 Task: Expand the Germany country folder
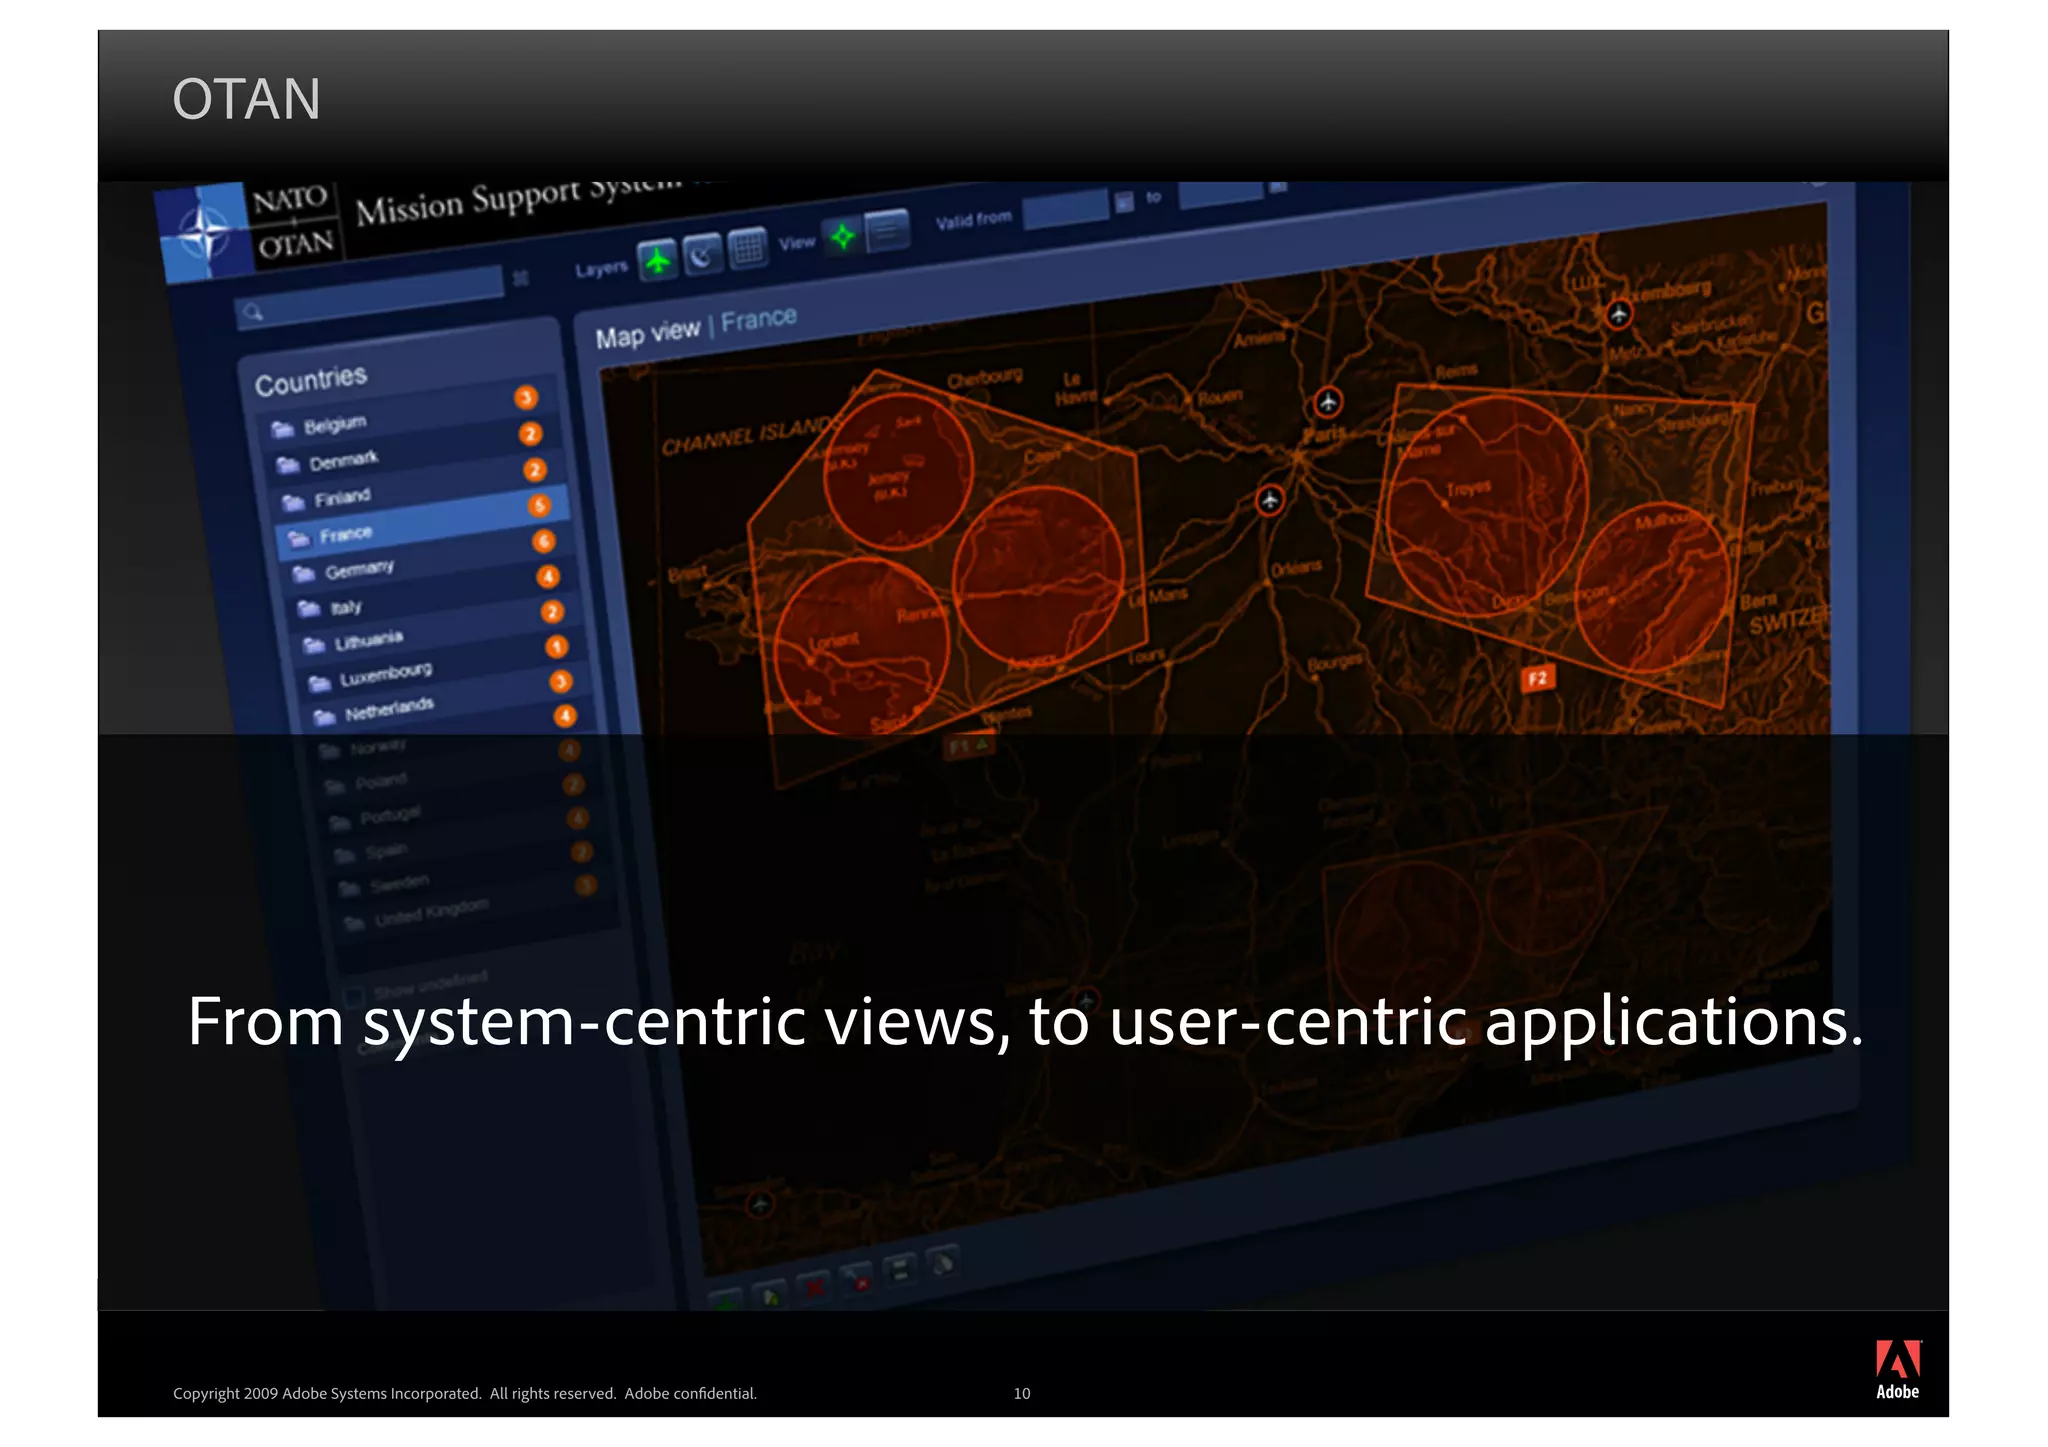pyautogui.click(x=359, y=570)
